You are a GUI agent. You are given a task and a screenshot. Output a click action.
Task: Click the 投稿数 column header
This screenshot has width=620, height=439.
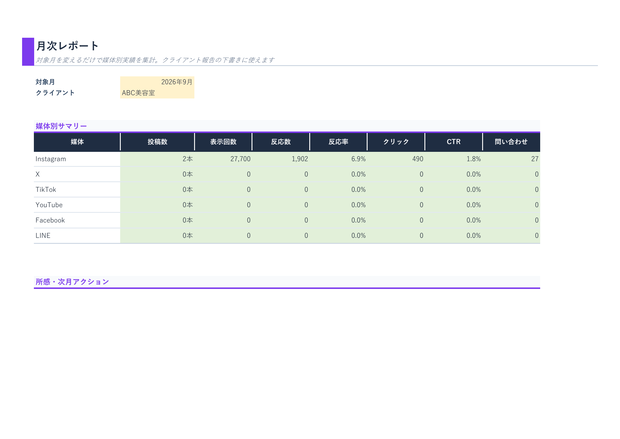click(x=157, y=142)
